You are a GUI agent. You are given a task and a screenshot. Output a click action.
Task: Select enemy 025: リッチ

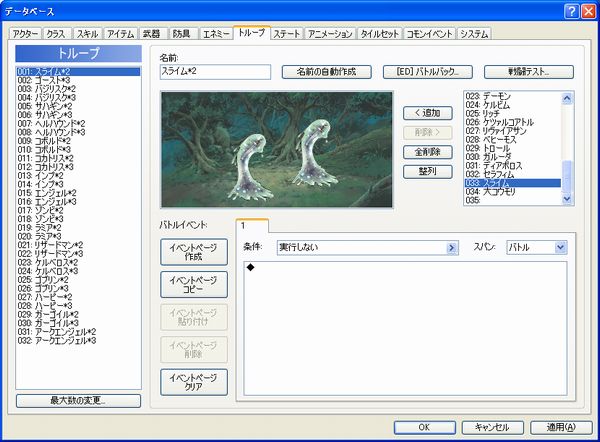coord(513,114)
